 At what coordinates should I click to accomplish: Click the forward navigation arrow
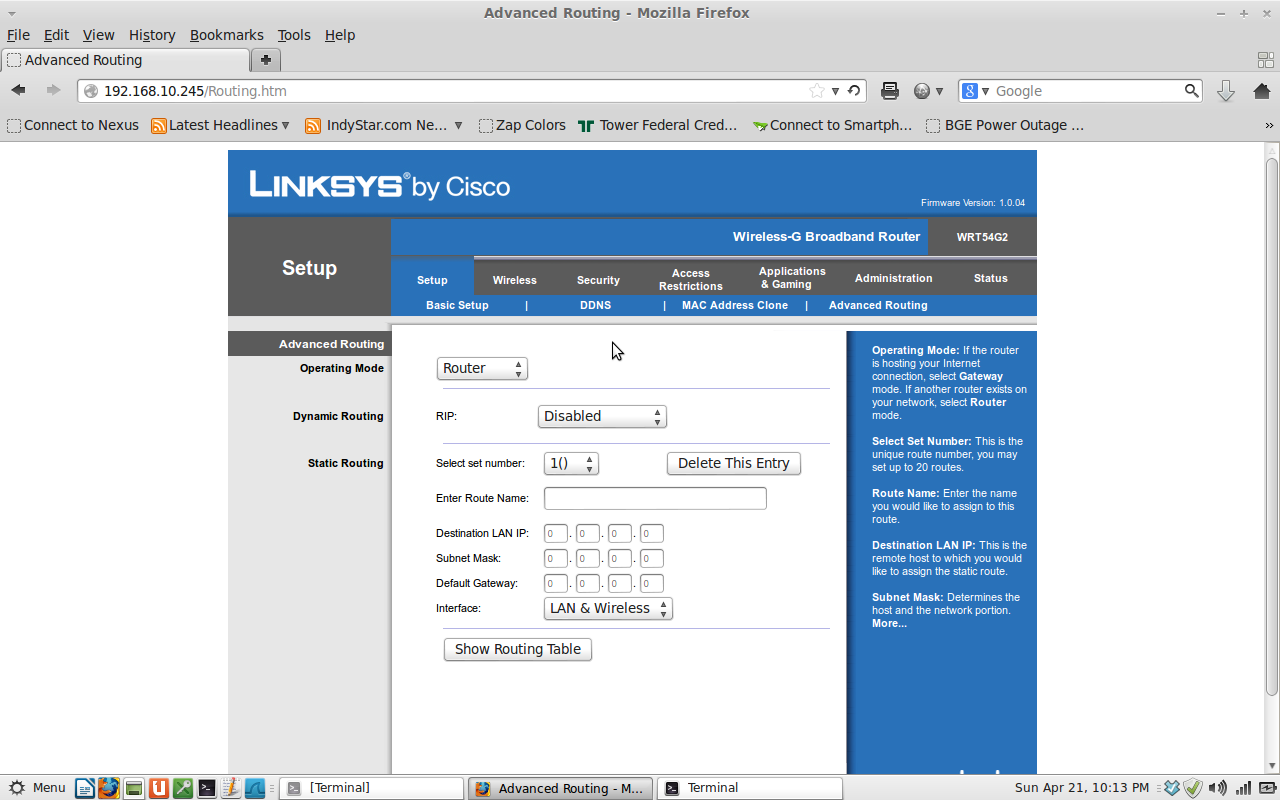pyautogui.click(x=53, y=91)
